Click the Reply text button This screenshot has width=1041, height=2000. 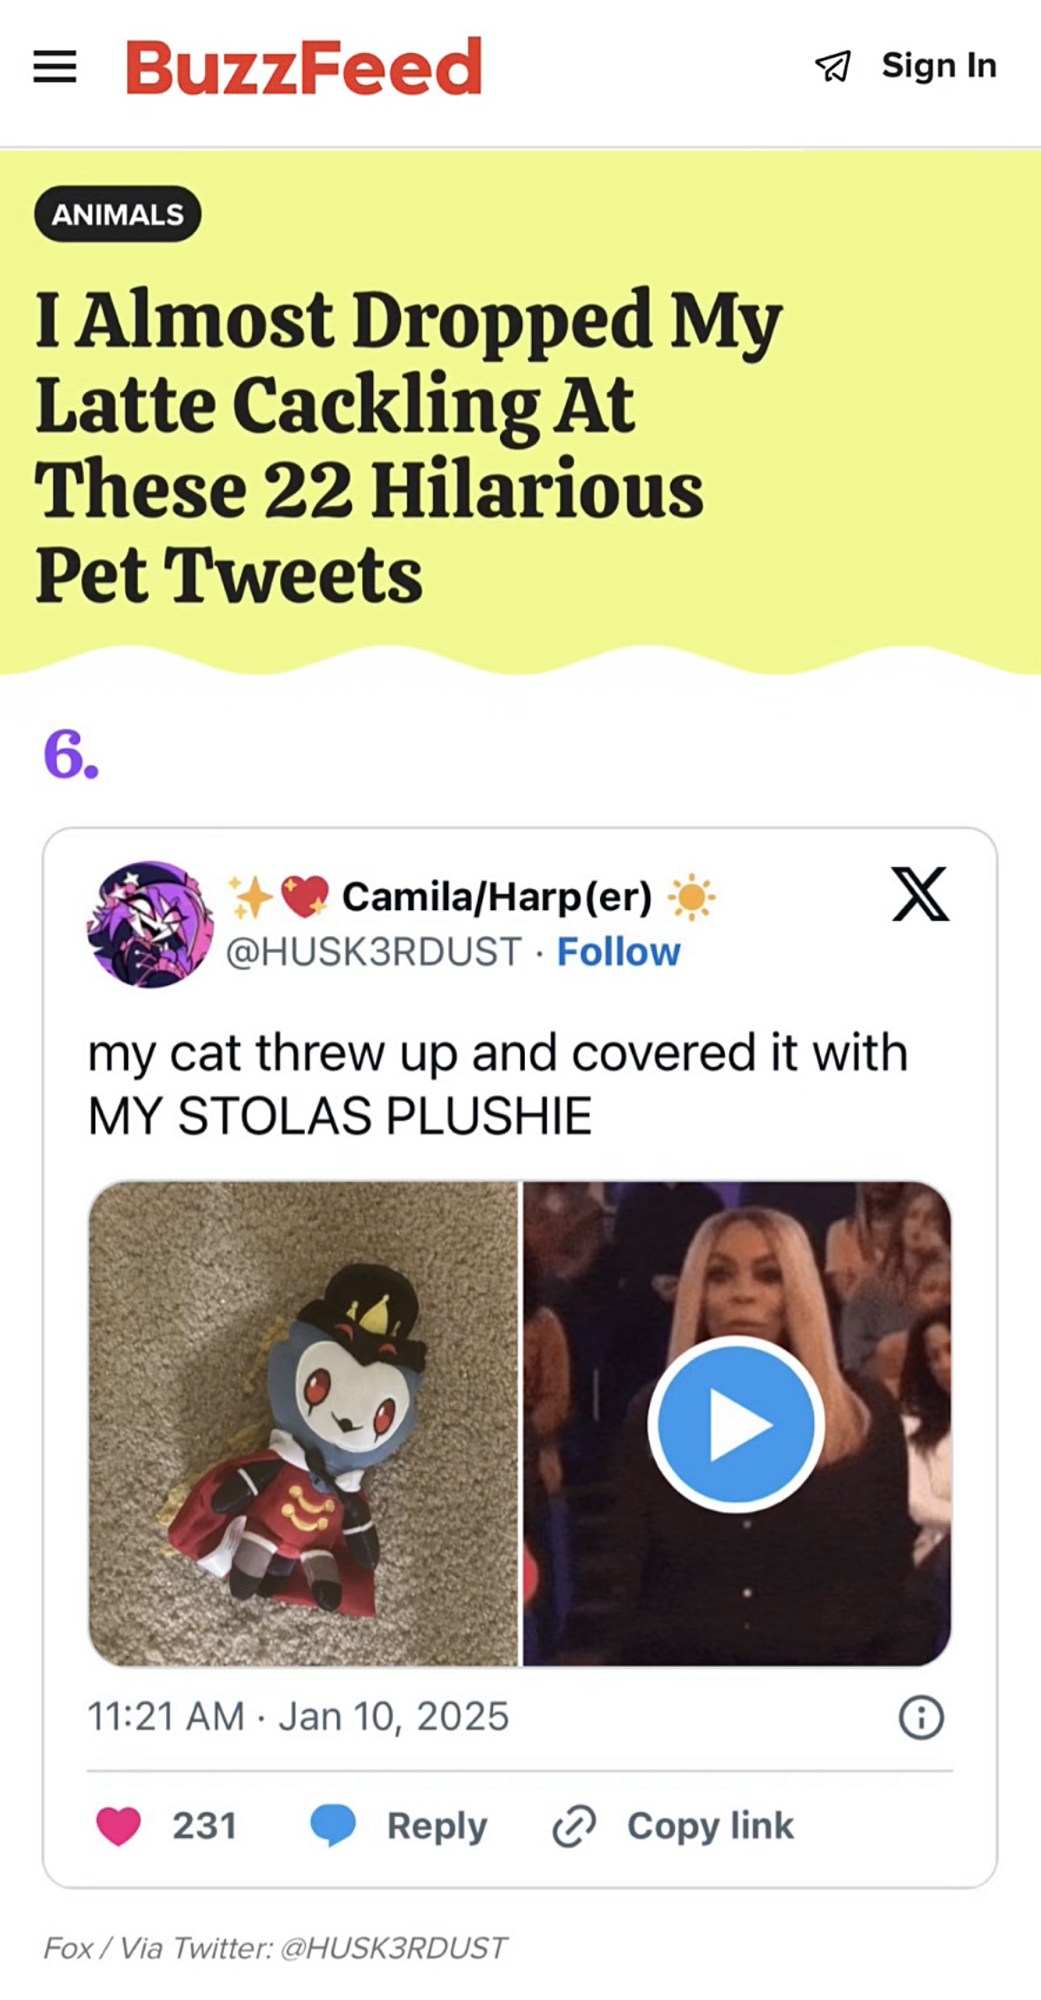(437, 1826)
